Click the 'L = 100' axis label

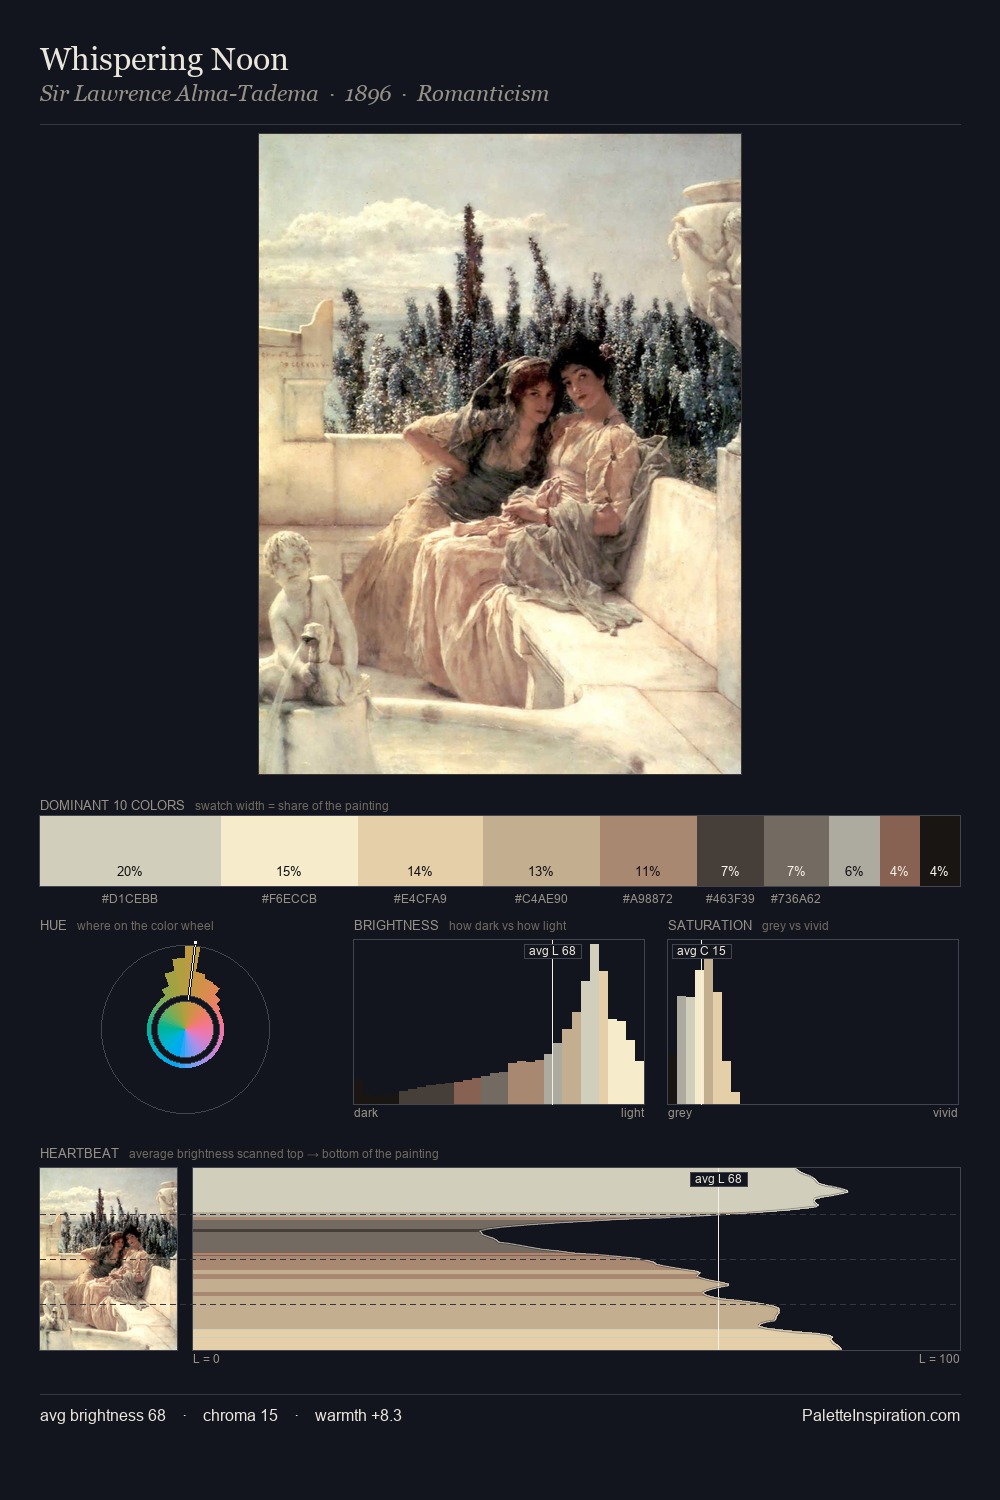point(939,1358)
